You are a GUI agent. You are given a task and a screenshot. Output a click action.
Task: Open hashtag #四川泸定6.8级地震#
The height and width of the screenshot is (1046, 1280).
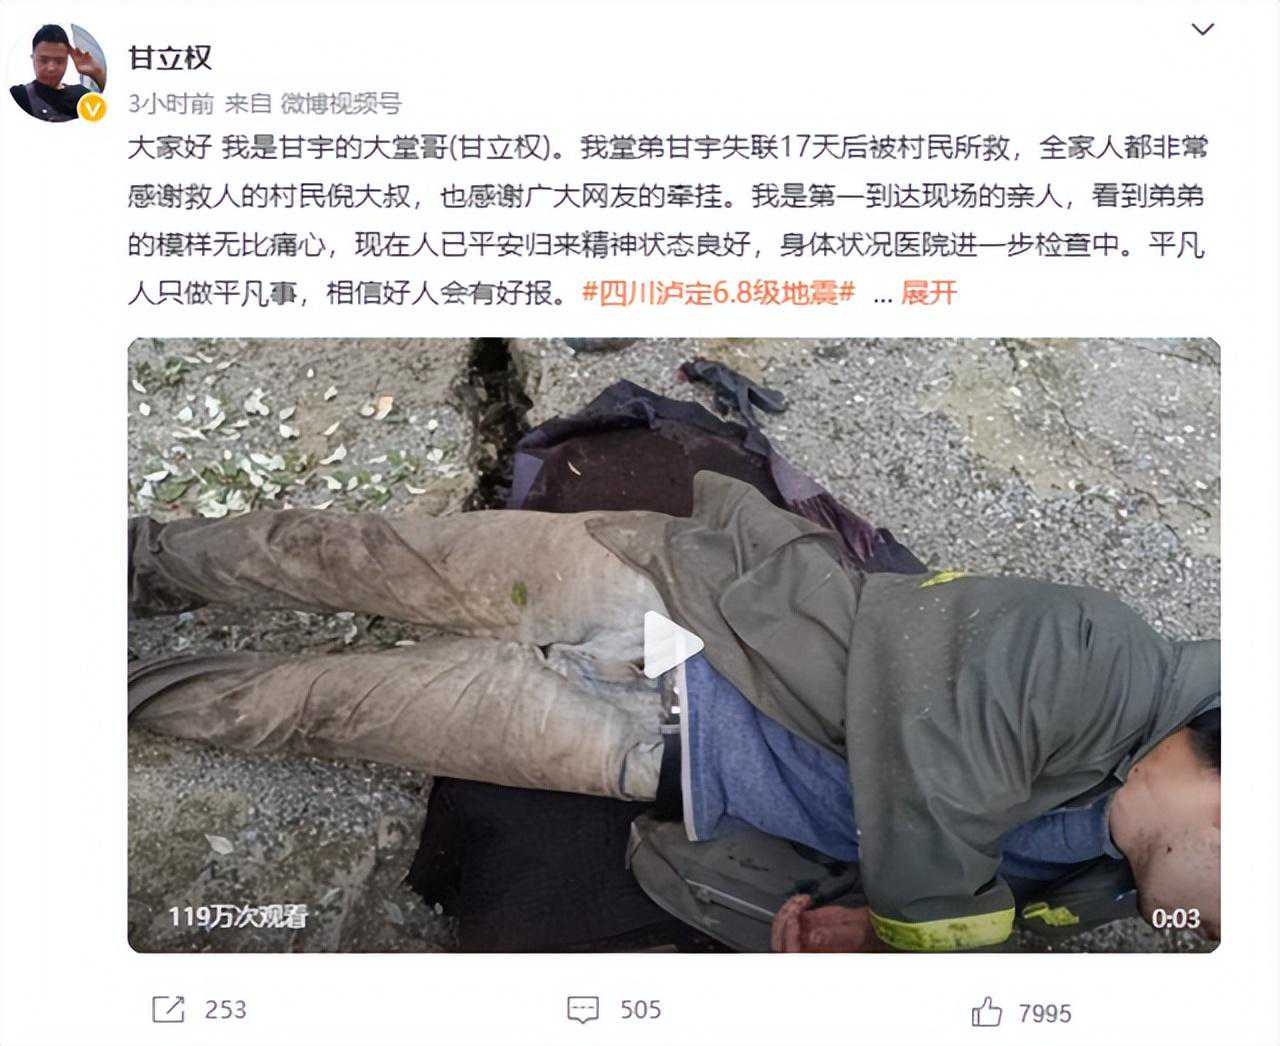719,293
